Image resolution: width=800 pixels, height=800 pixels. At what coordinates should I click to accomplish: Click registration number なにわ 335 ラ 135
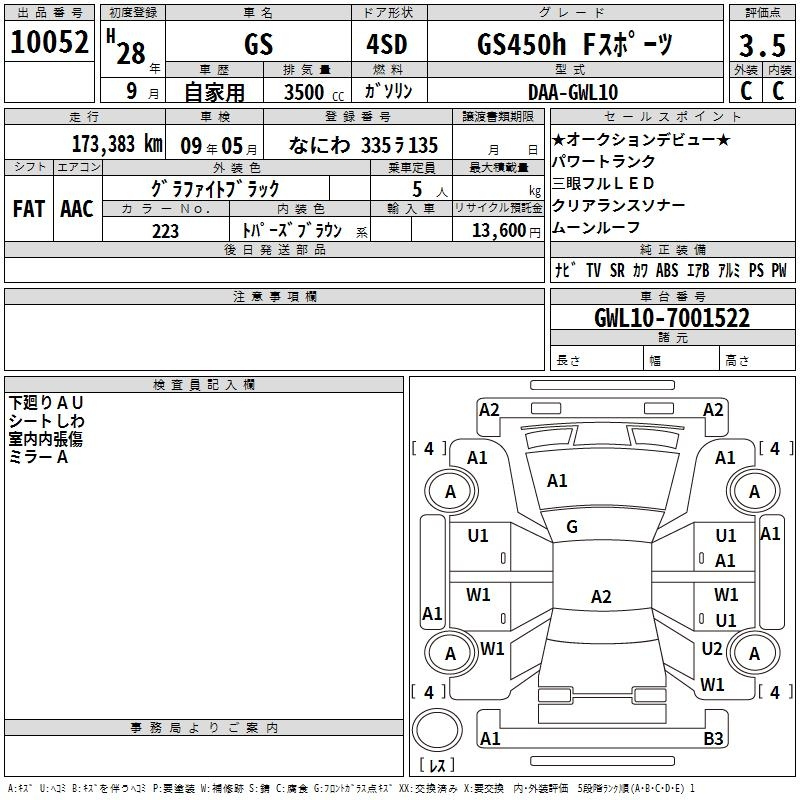point(363,145)
